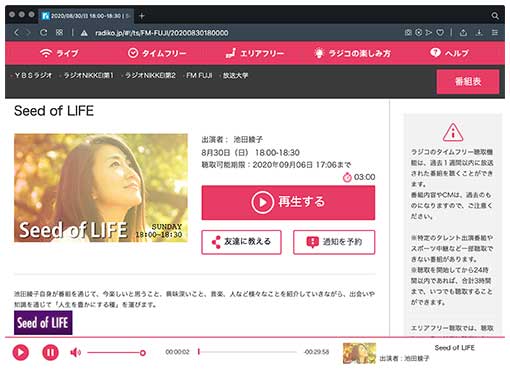Select the YBSラジオ station link
This screenshot has height=372, width=510.
(x=33, y=75)
